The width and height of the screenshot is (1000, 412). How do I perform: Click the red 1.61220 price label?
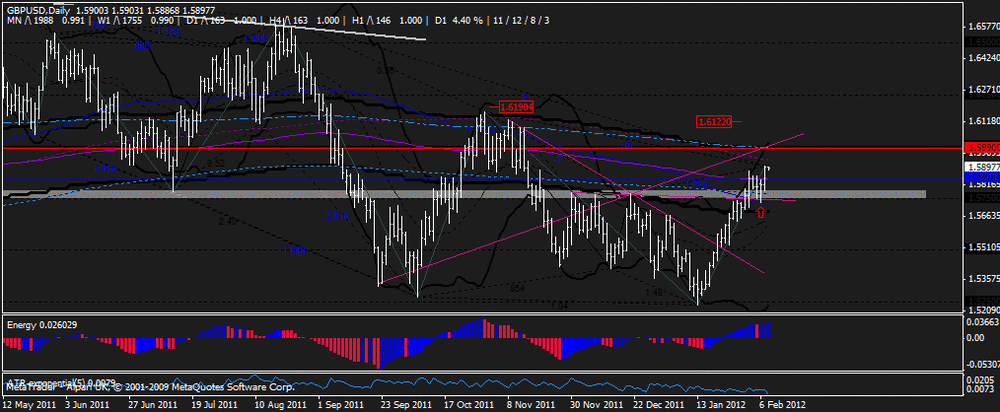[x=715, y=120]
